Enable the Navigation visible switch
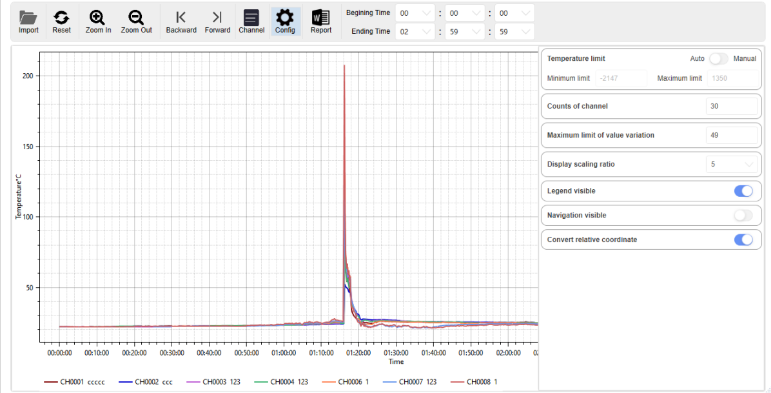This screenshot has width=771, height=393. point(743,215)
